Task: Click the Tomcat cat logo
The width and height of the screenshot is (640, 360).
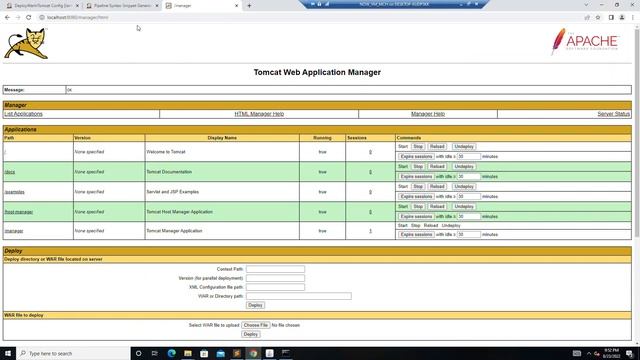Action: (26, 44)
